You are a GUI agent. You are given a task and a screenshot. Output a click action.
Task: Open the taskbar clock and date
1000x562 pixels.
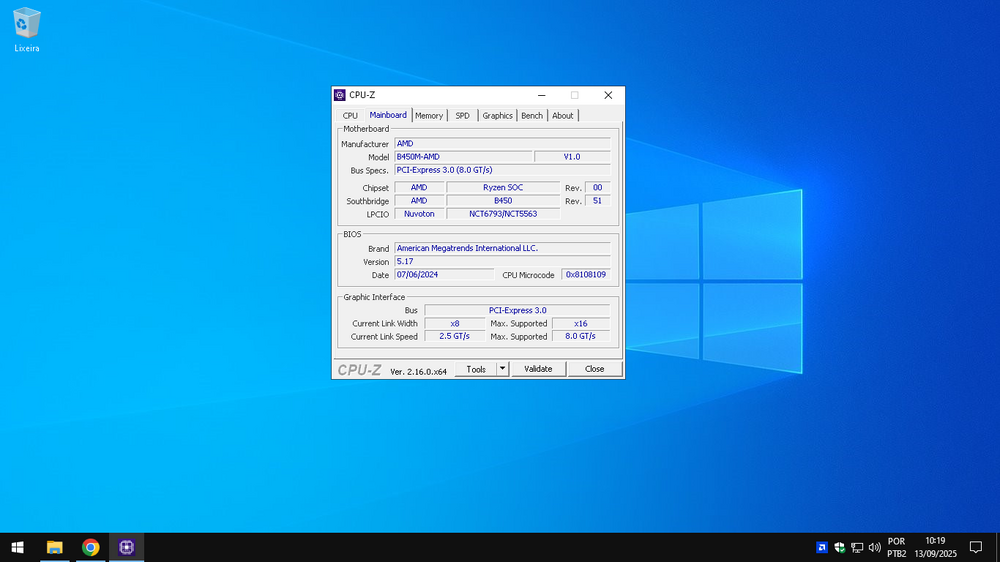click(935, 547)
